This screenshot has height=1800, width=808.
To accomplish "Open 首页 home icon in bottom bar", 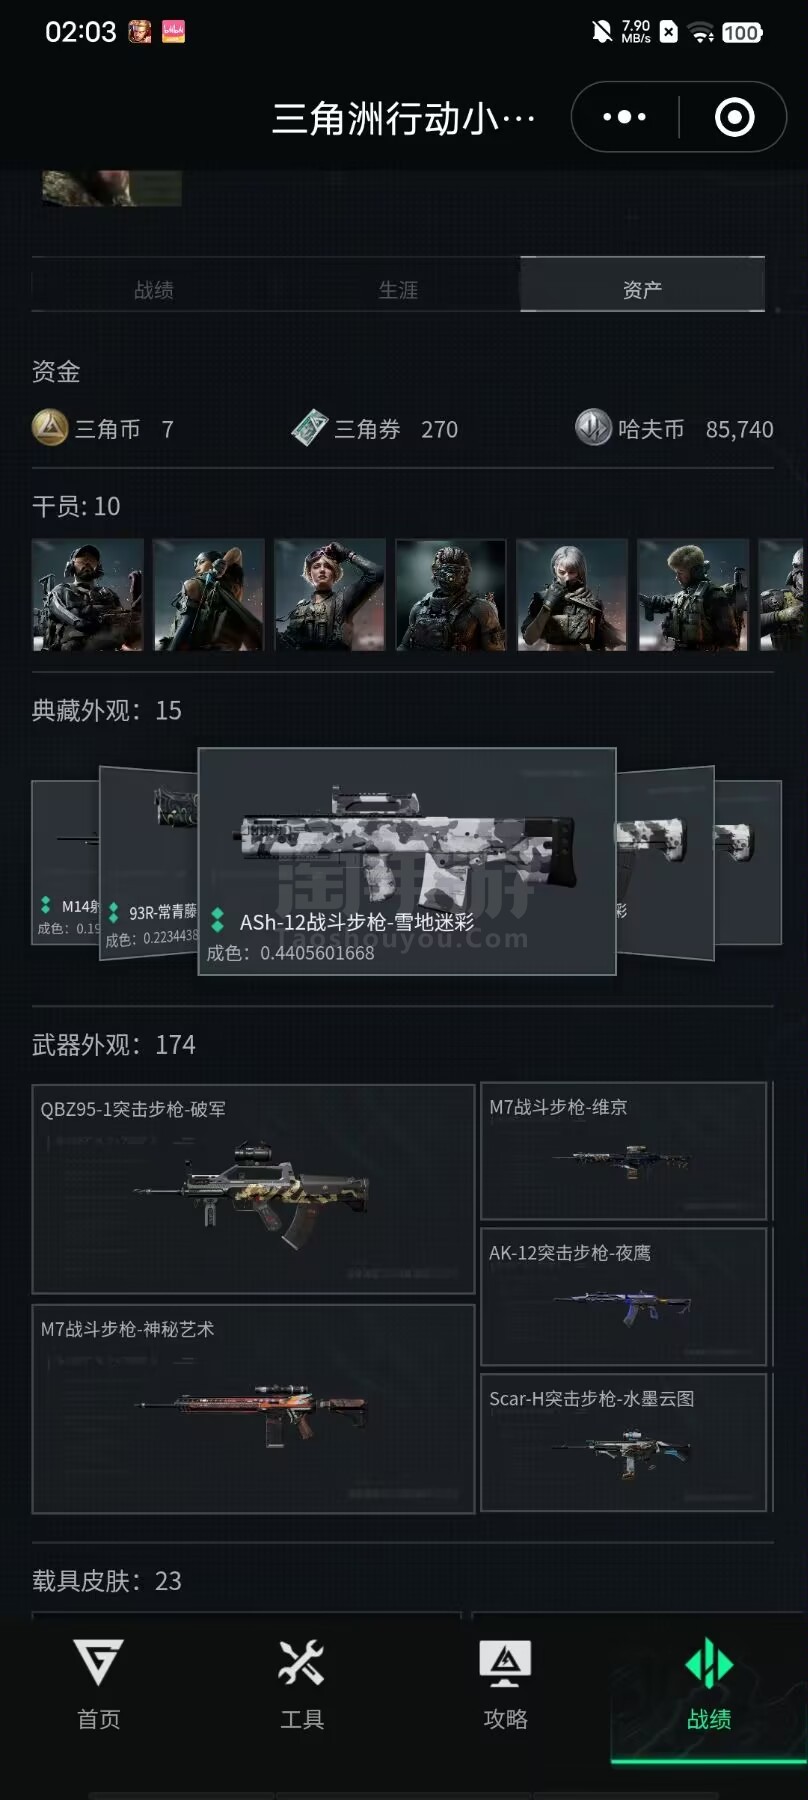I will (98, 1664).
